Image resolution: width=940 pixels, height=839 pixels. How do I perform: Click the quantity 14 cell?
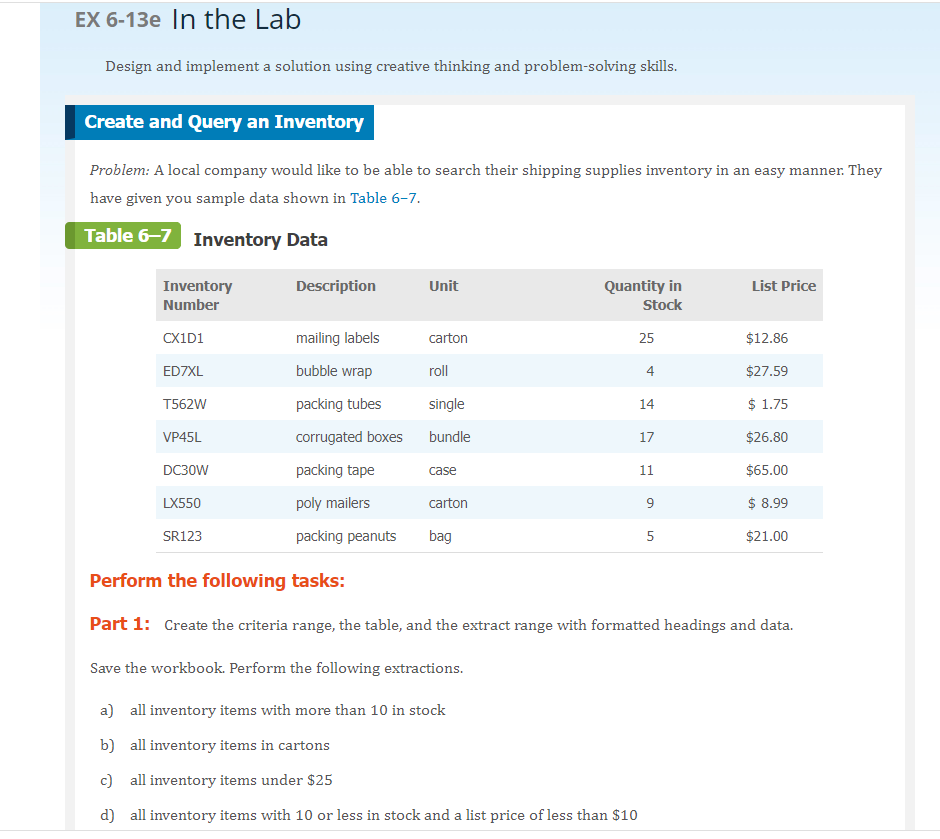pos(646,404)
